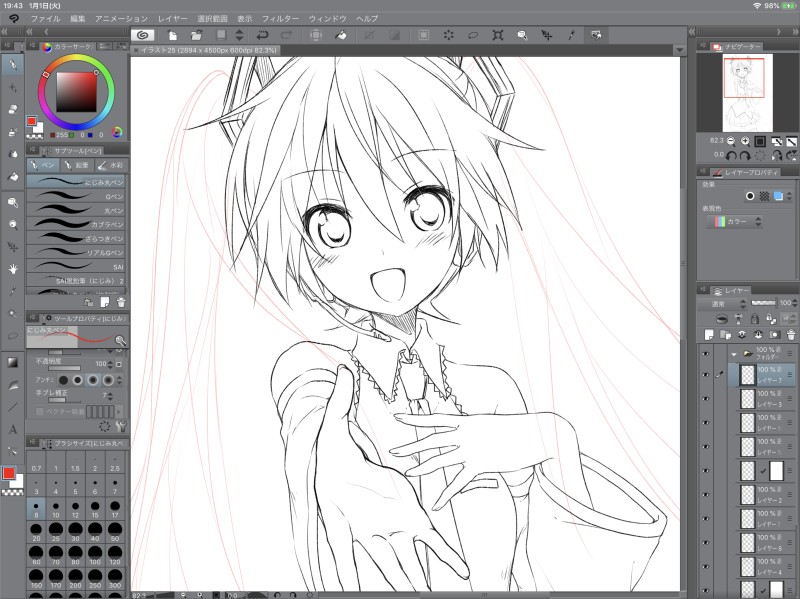This screenshot has height=599, width=800.
Task: Choose the リアルGペン sub tool
Action: (x=77, y=253)
